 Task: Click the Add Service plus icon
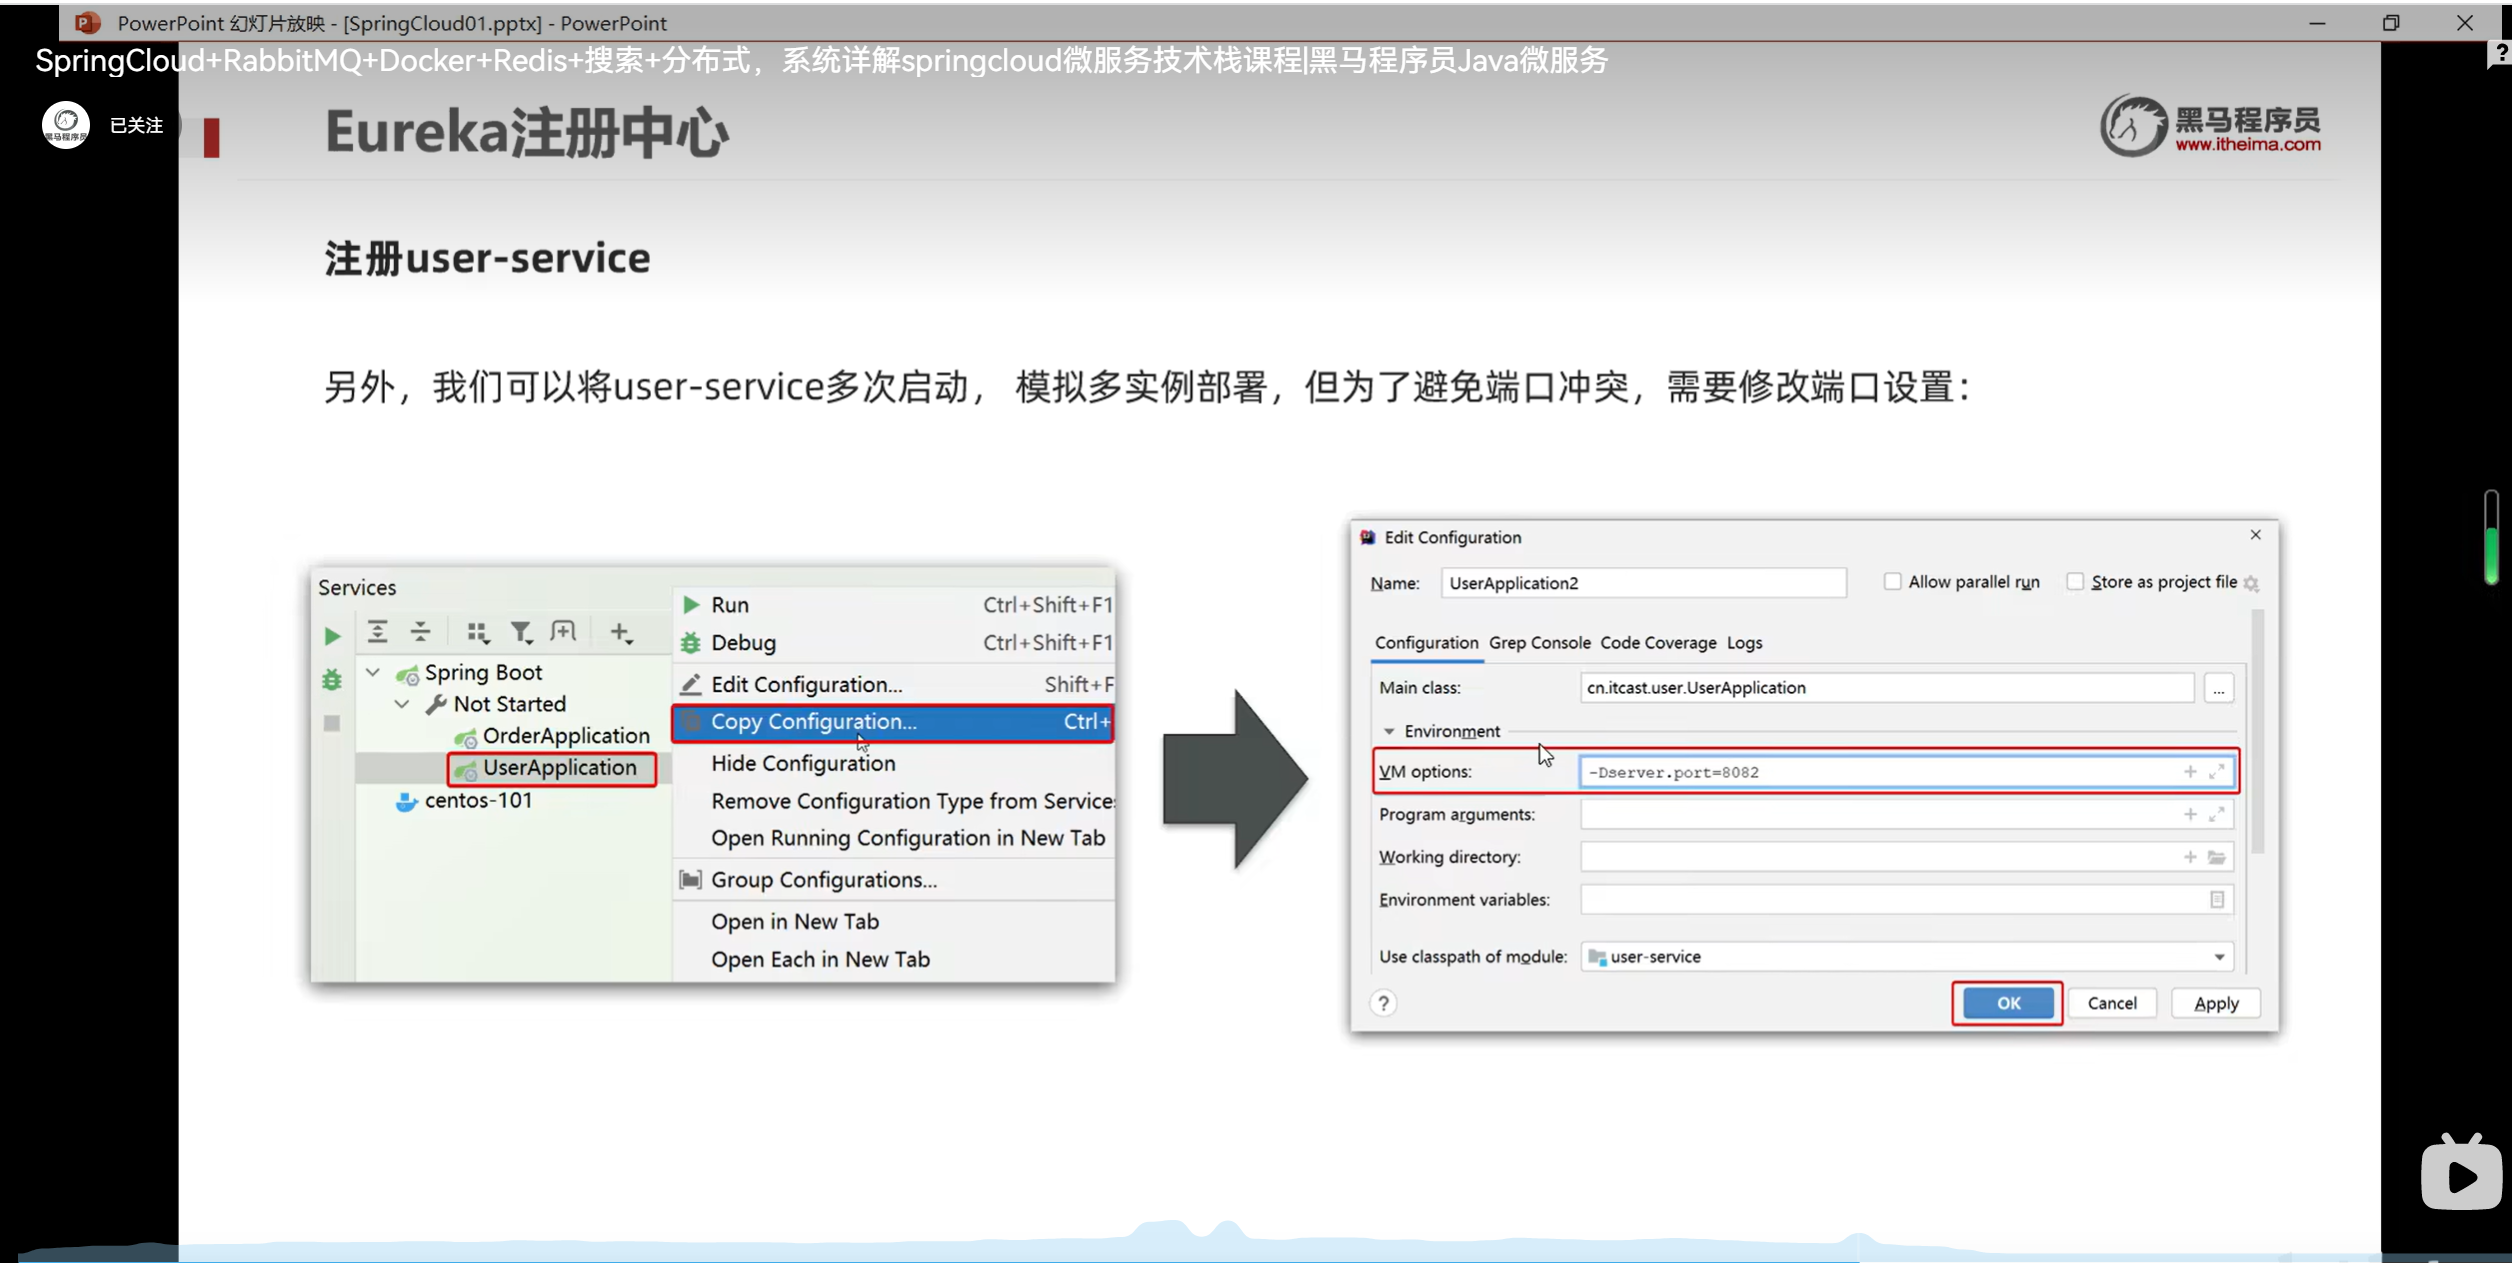coord(620,632)
